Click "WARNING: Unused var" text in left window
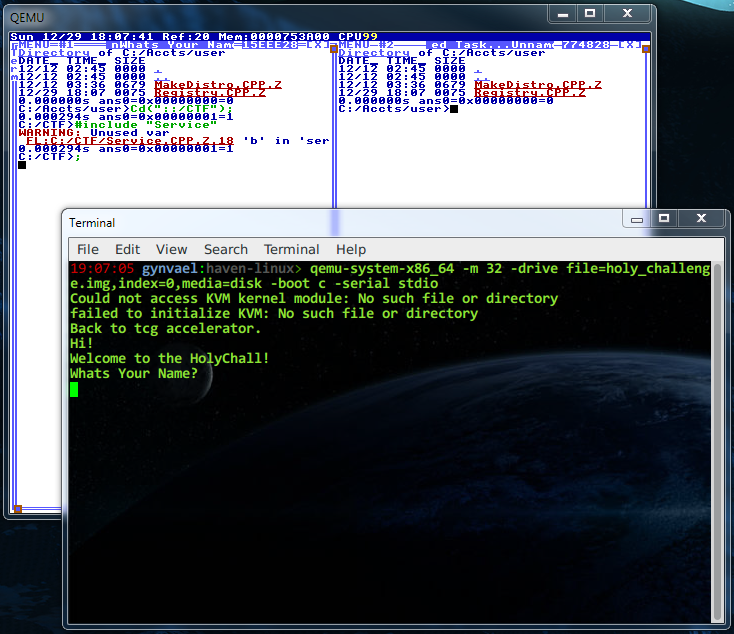This screenshot has width=734, height=634. pos(94,133)
